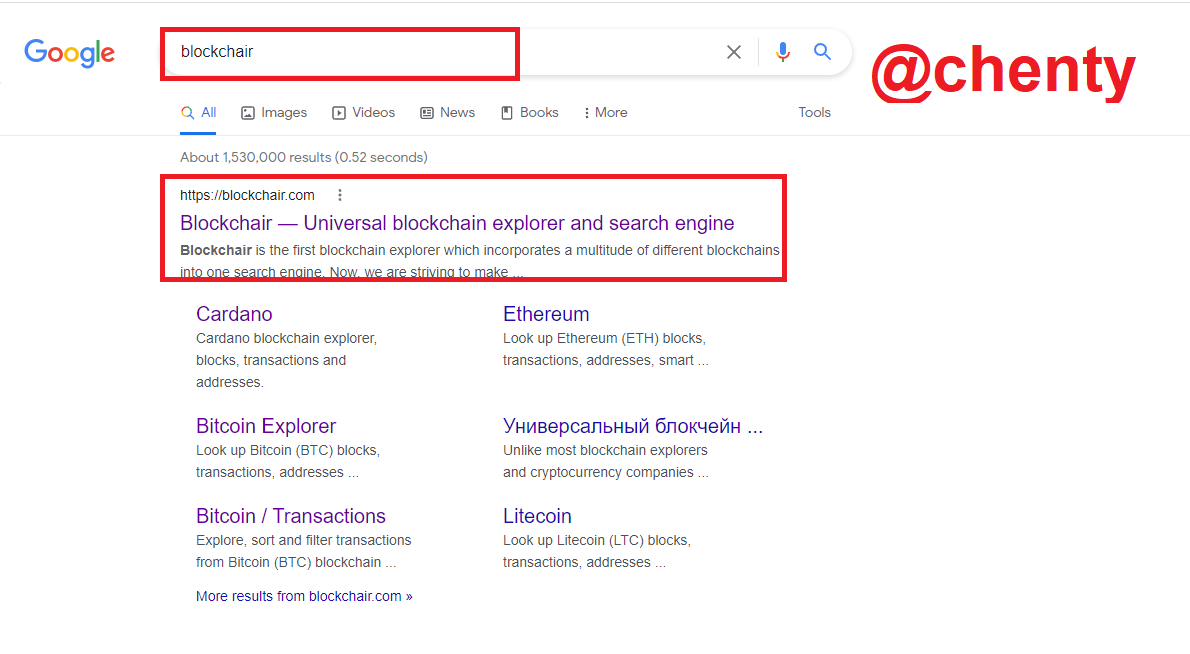Switch to the Images tab
Screen dimensions: 1190x654
pyautogui.click(x=274, y=113)
